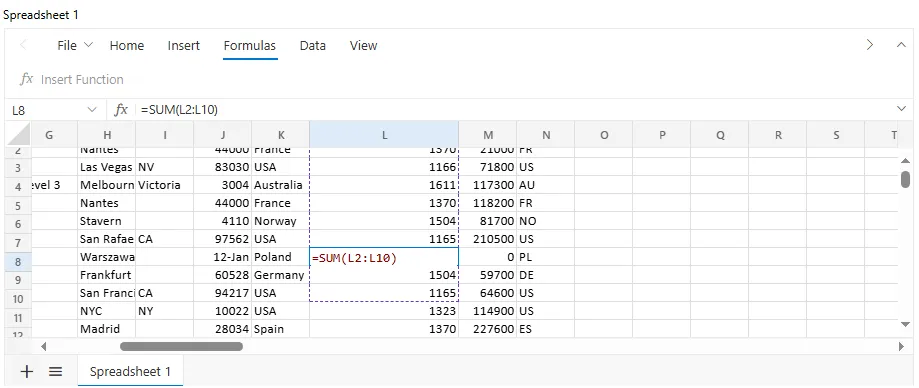Click the Insert Function fx icon in ribbon
This screenshot has height=388, width=919.
tap(26, 80)
